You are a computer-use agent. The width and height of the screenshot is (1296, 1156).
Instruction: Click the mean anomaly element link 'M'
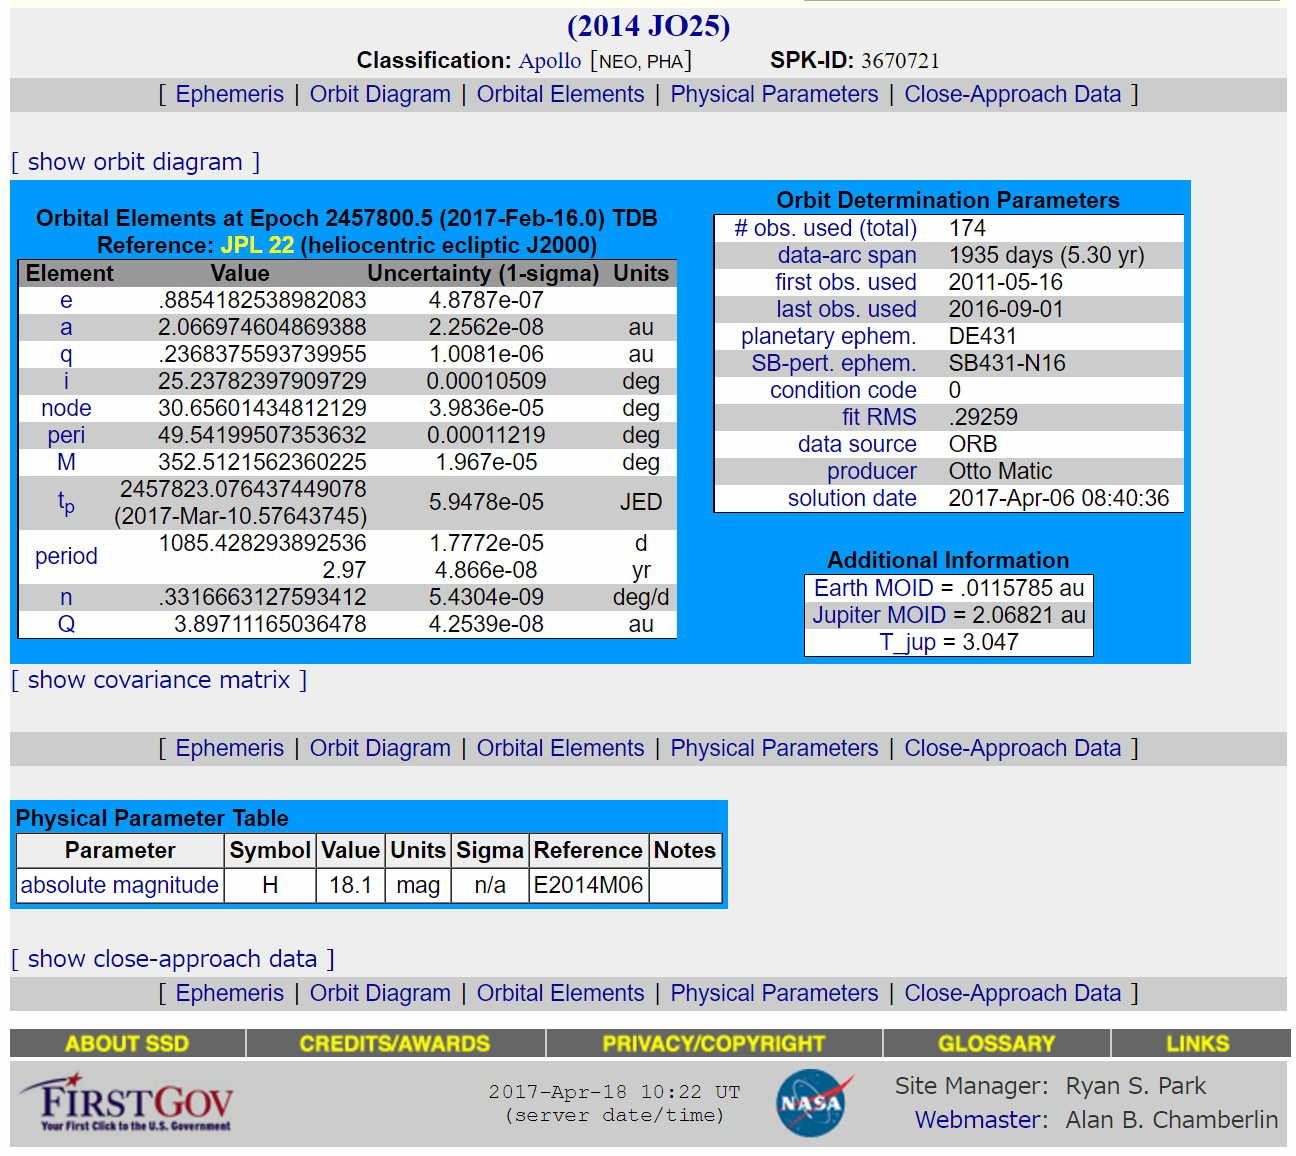(66, 462)
